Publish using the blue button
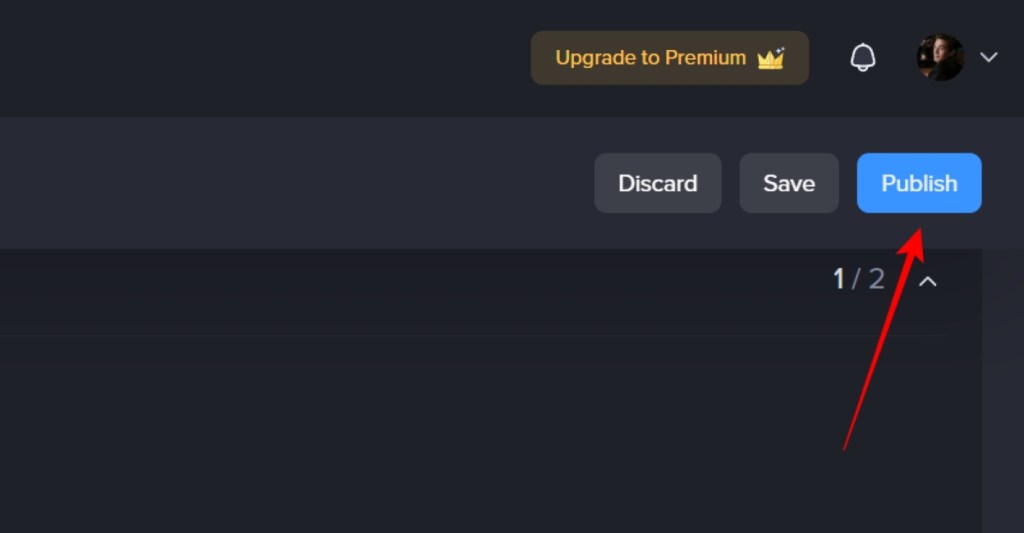The width and height of the screenshot is (1024, 533). (x=919, y=183)
